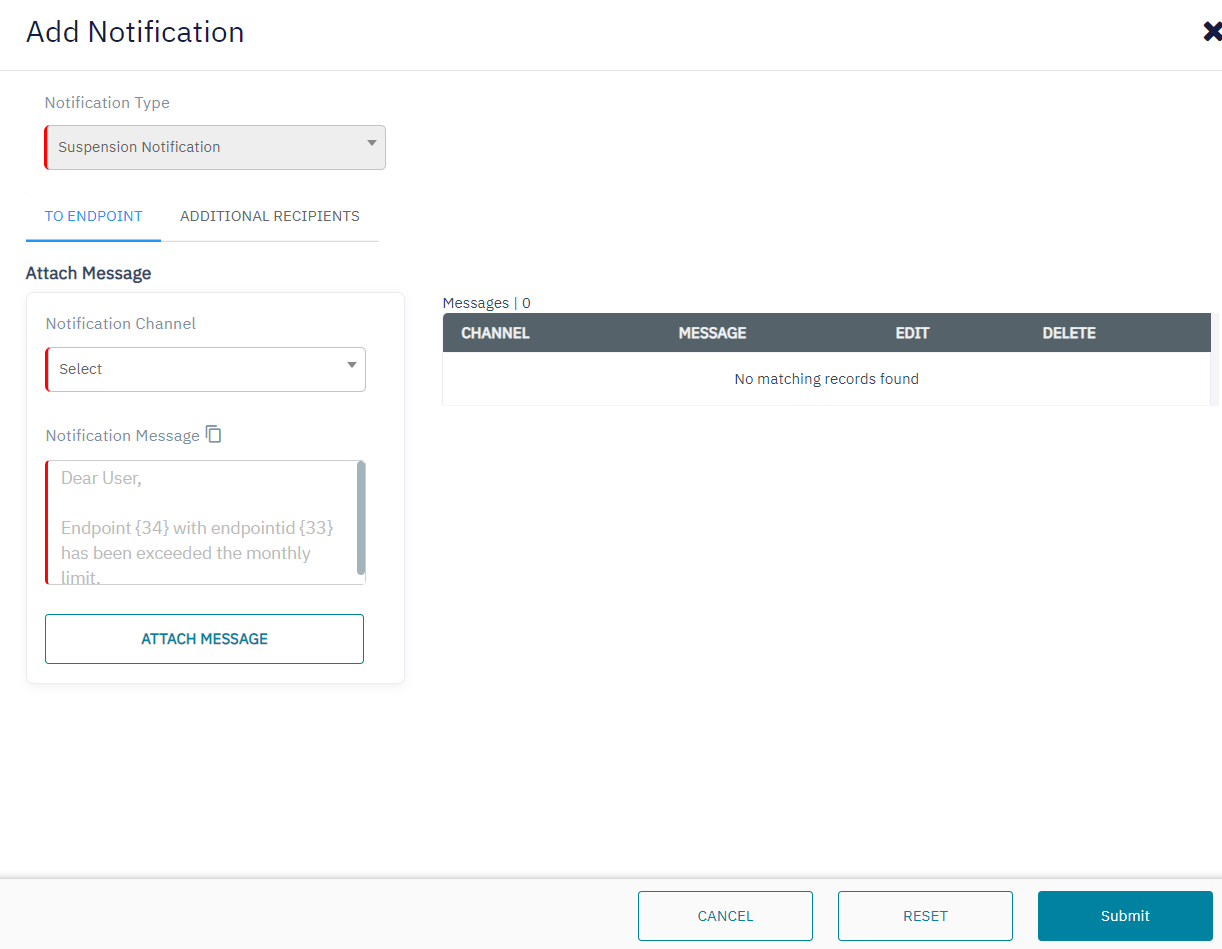Click the Notification Channel field label
The image size is (1222, 949).
pyautogui.click(x=121, y=324)
